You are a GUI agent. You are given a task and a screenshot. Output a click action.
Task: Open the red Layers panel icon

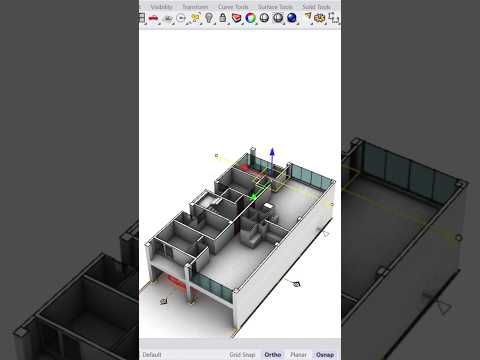236,18
